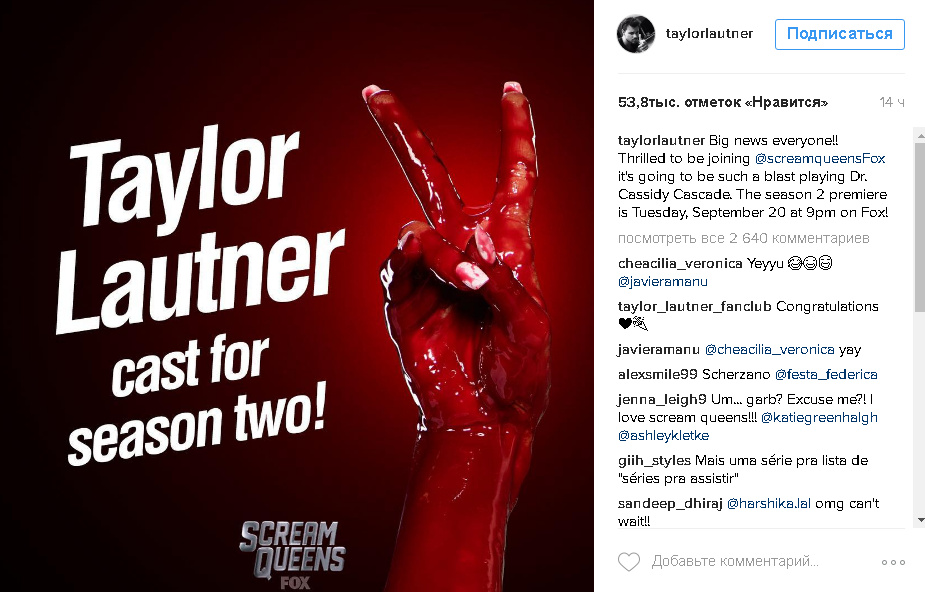Open the @screamqueensFox mention link

pyautogui.click(x=820, y=159)
